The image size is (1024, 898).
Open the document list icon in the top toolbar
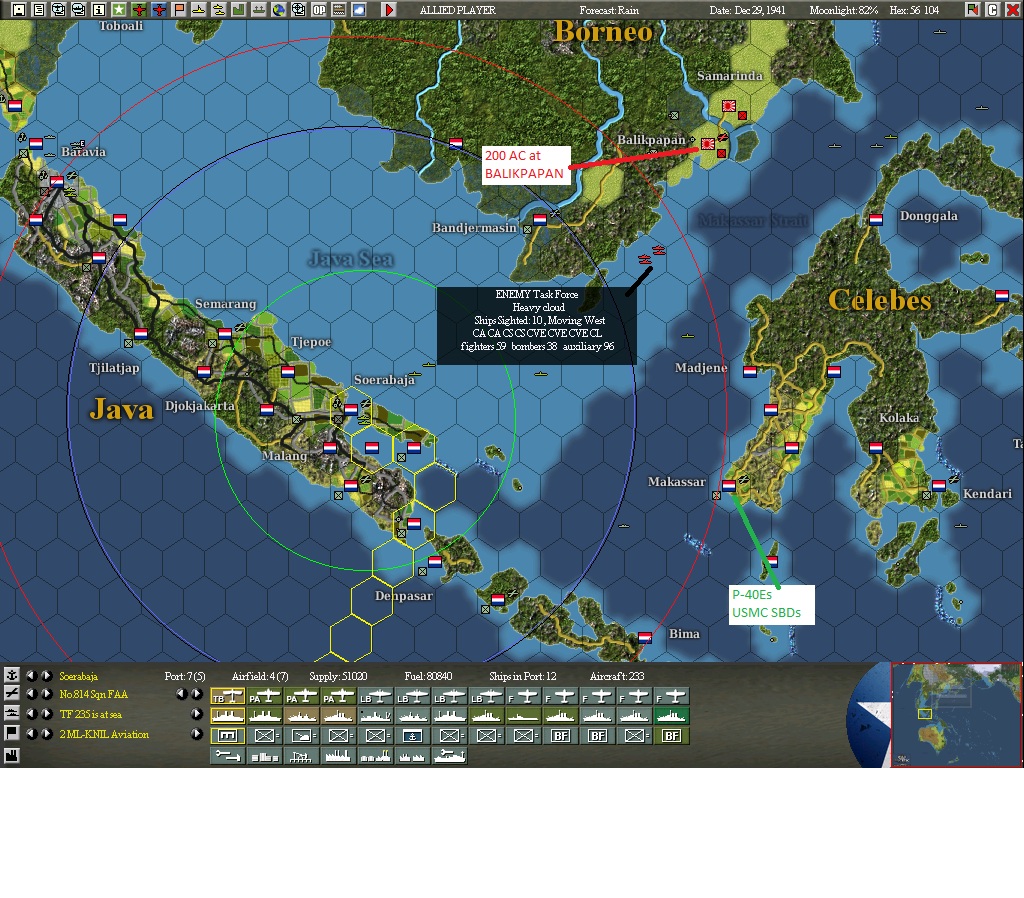click(x=39, y=10)
